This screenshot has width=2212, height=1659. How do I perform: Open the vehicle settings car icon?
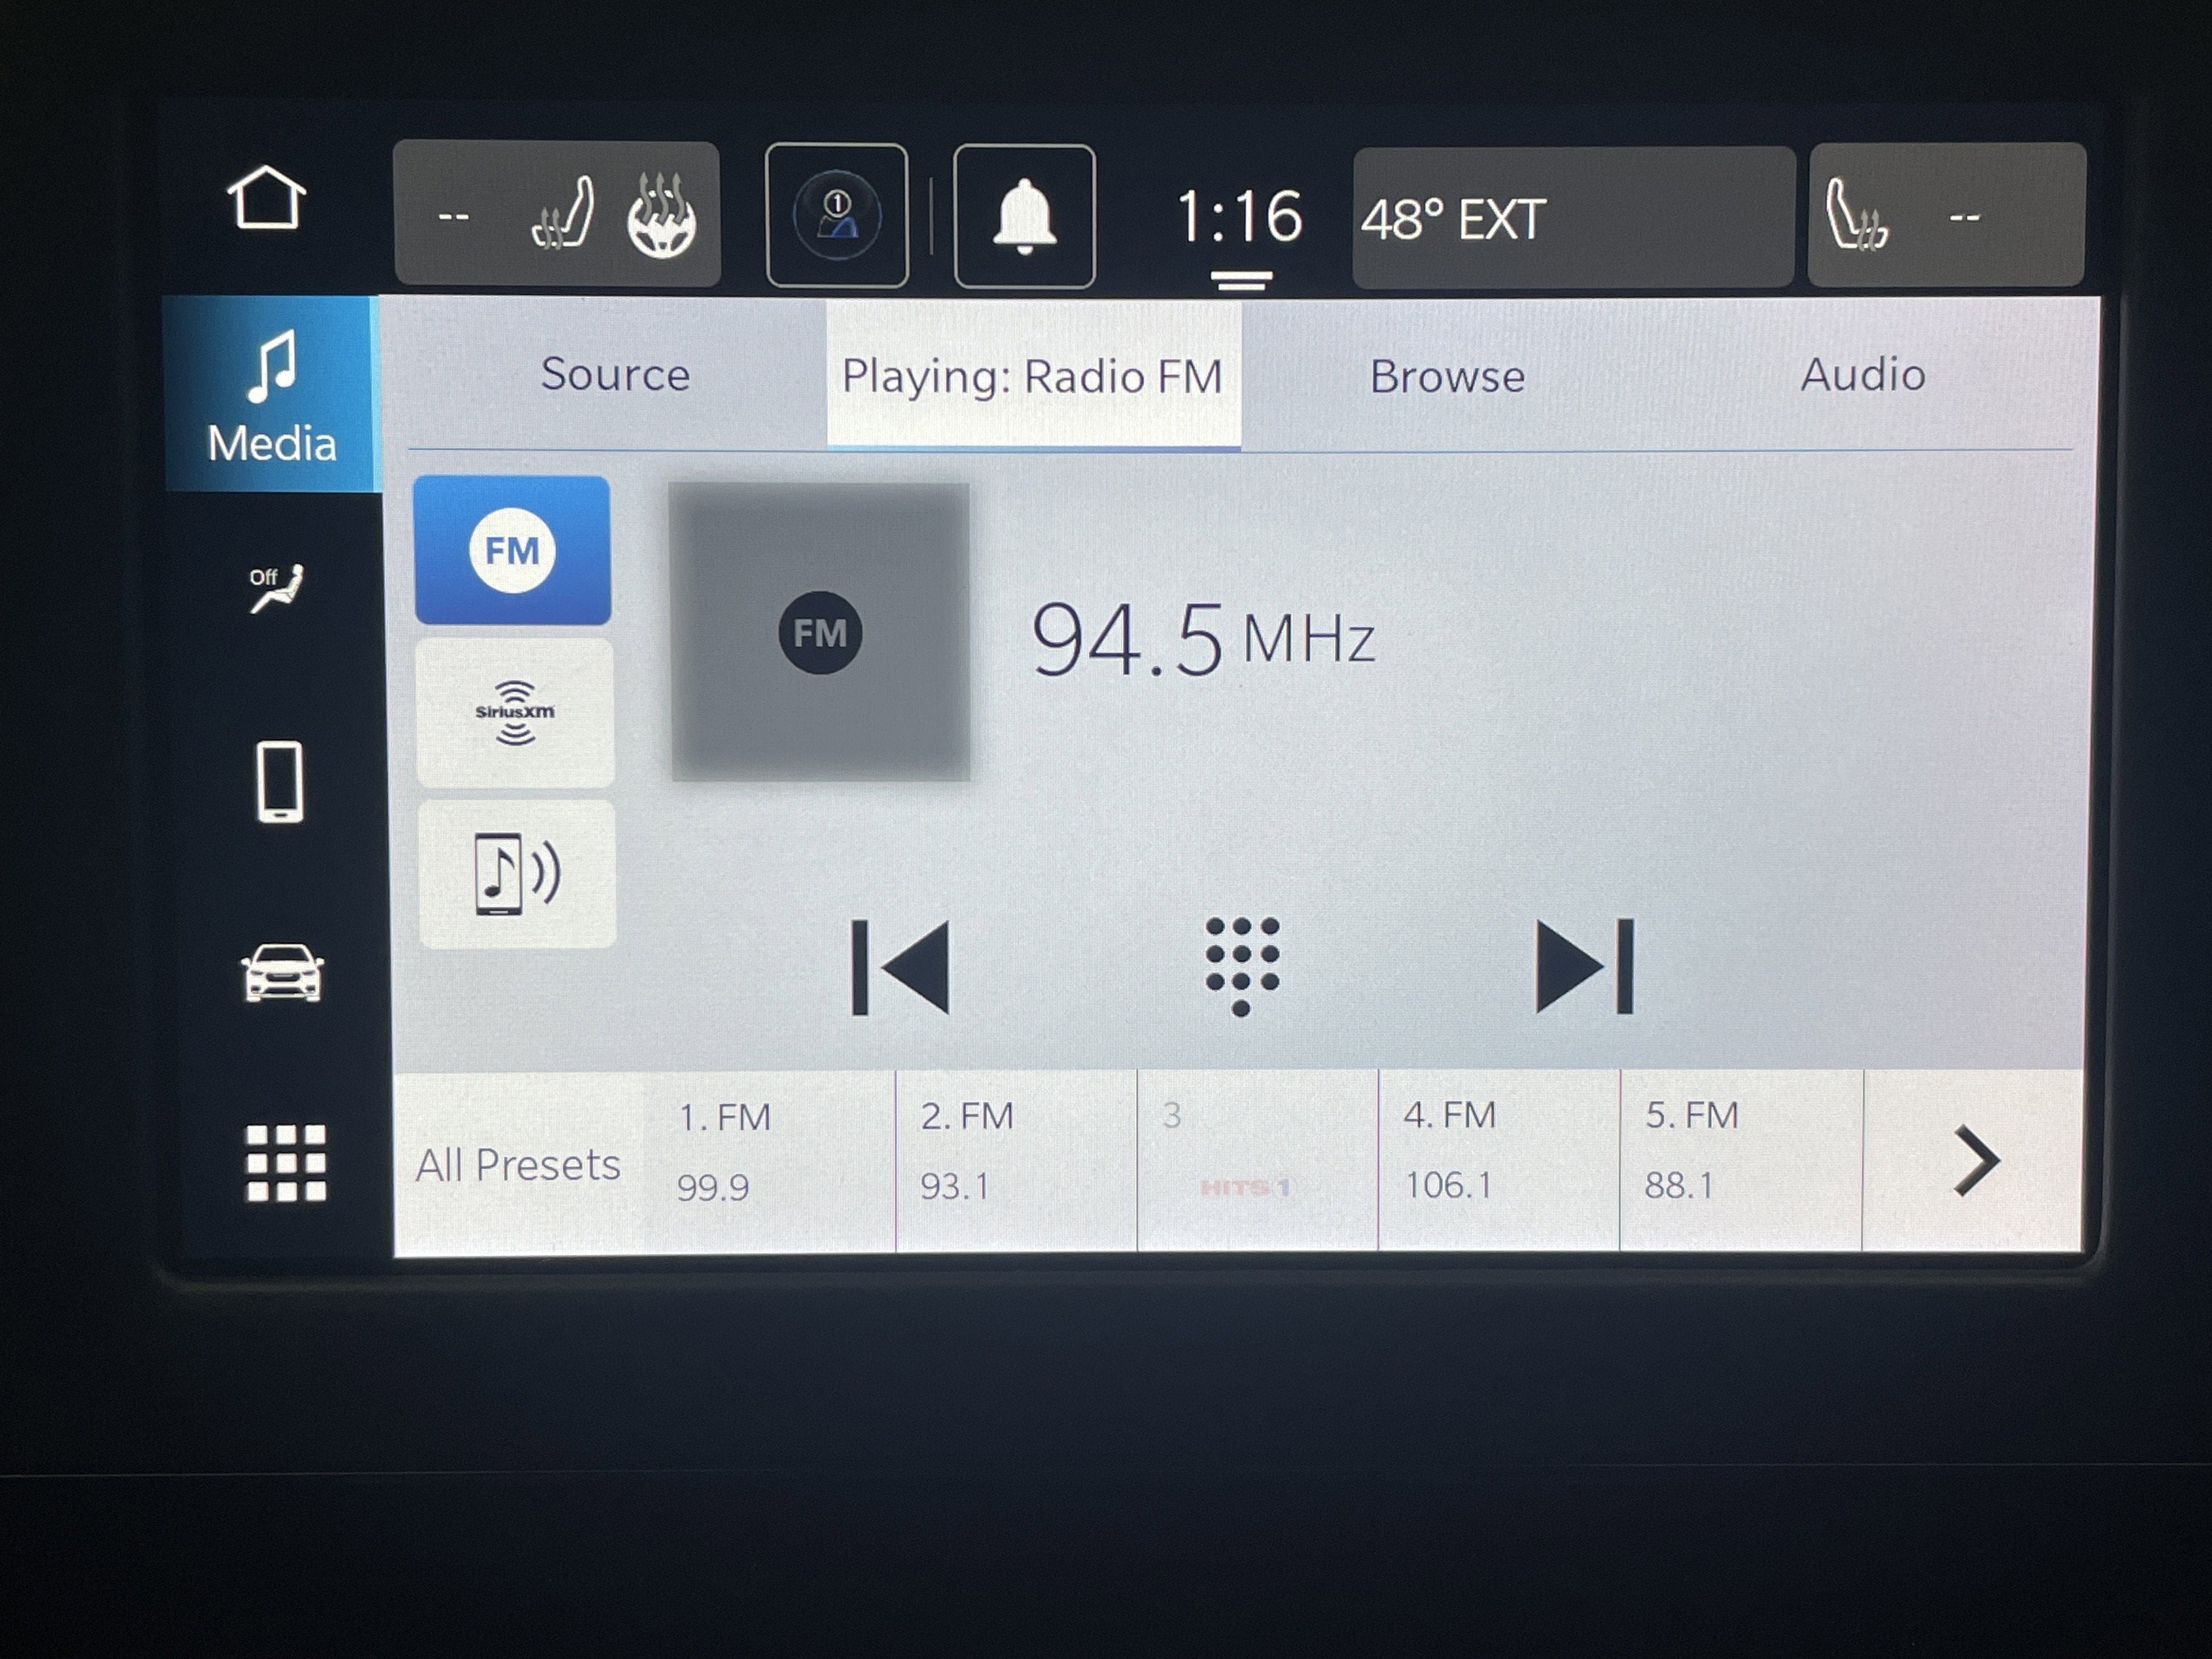click(x=282, y=972)
